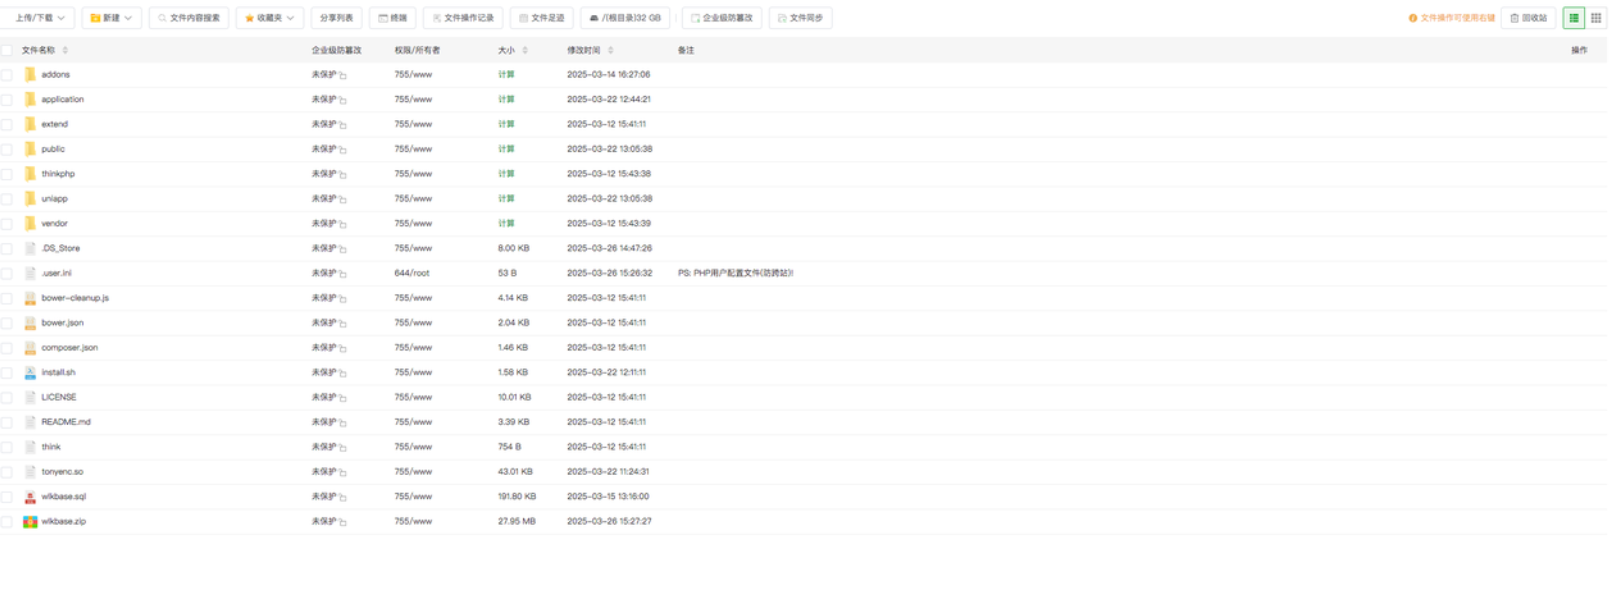Click 计算 to calculate thinkphp folder size
The width and height of the screenshot is (1610, 602).
(x=506, y=174)
